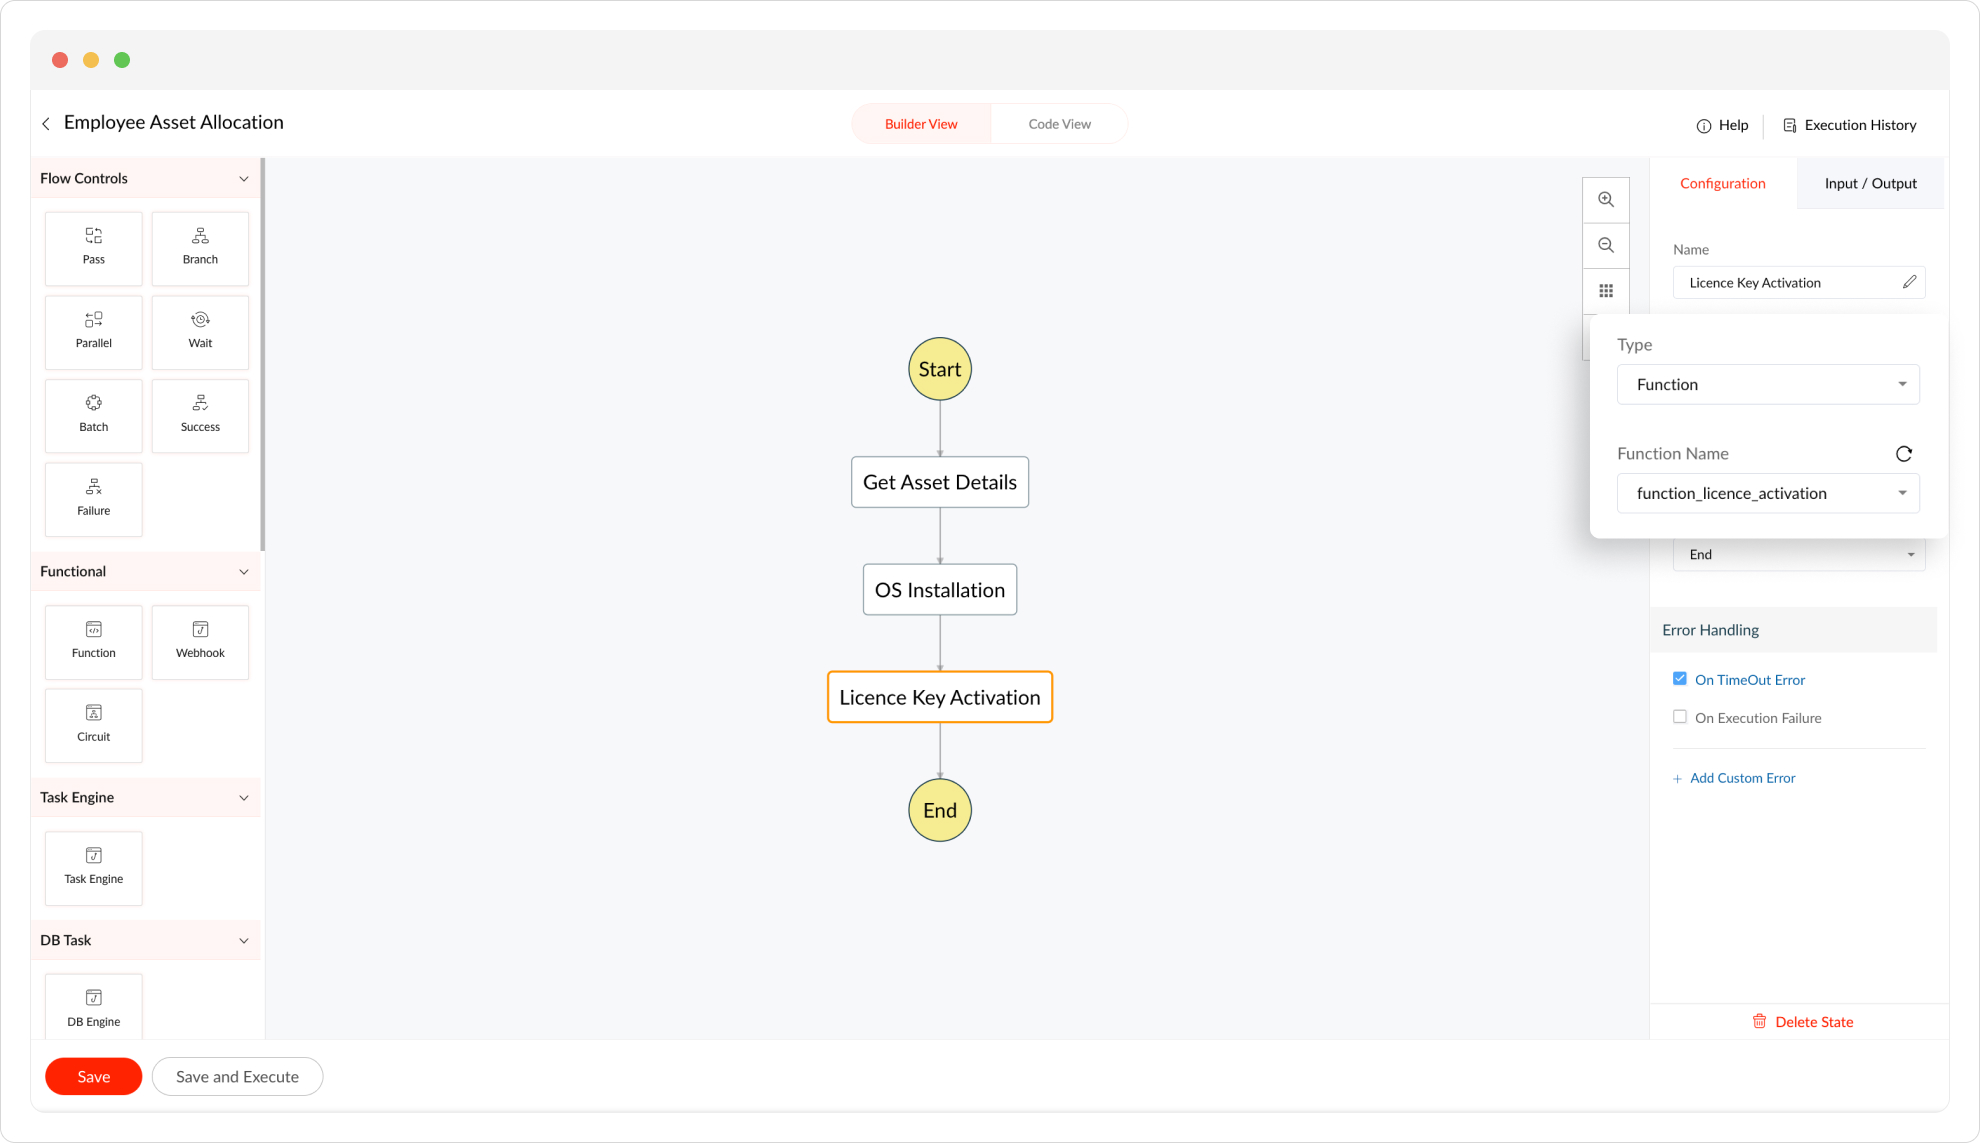Refresh the Function Name list
Image resolution: width=1980 pixels, height=1143 pixels.
(x=1904, y=454)
